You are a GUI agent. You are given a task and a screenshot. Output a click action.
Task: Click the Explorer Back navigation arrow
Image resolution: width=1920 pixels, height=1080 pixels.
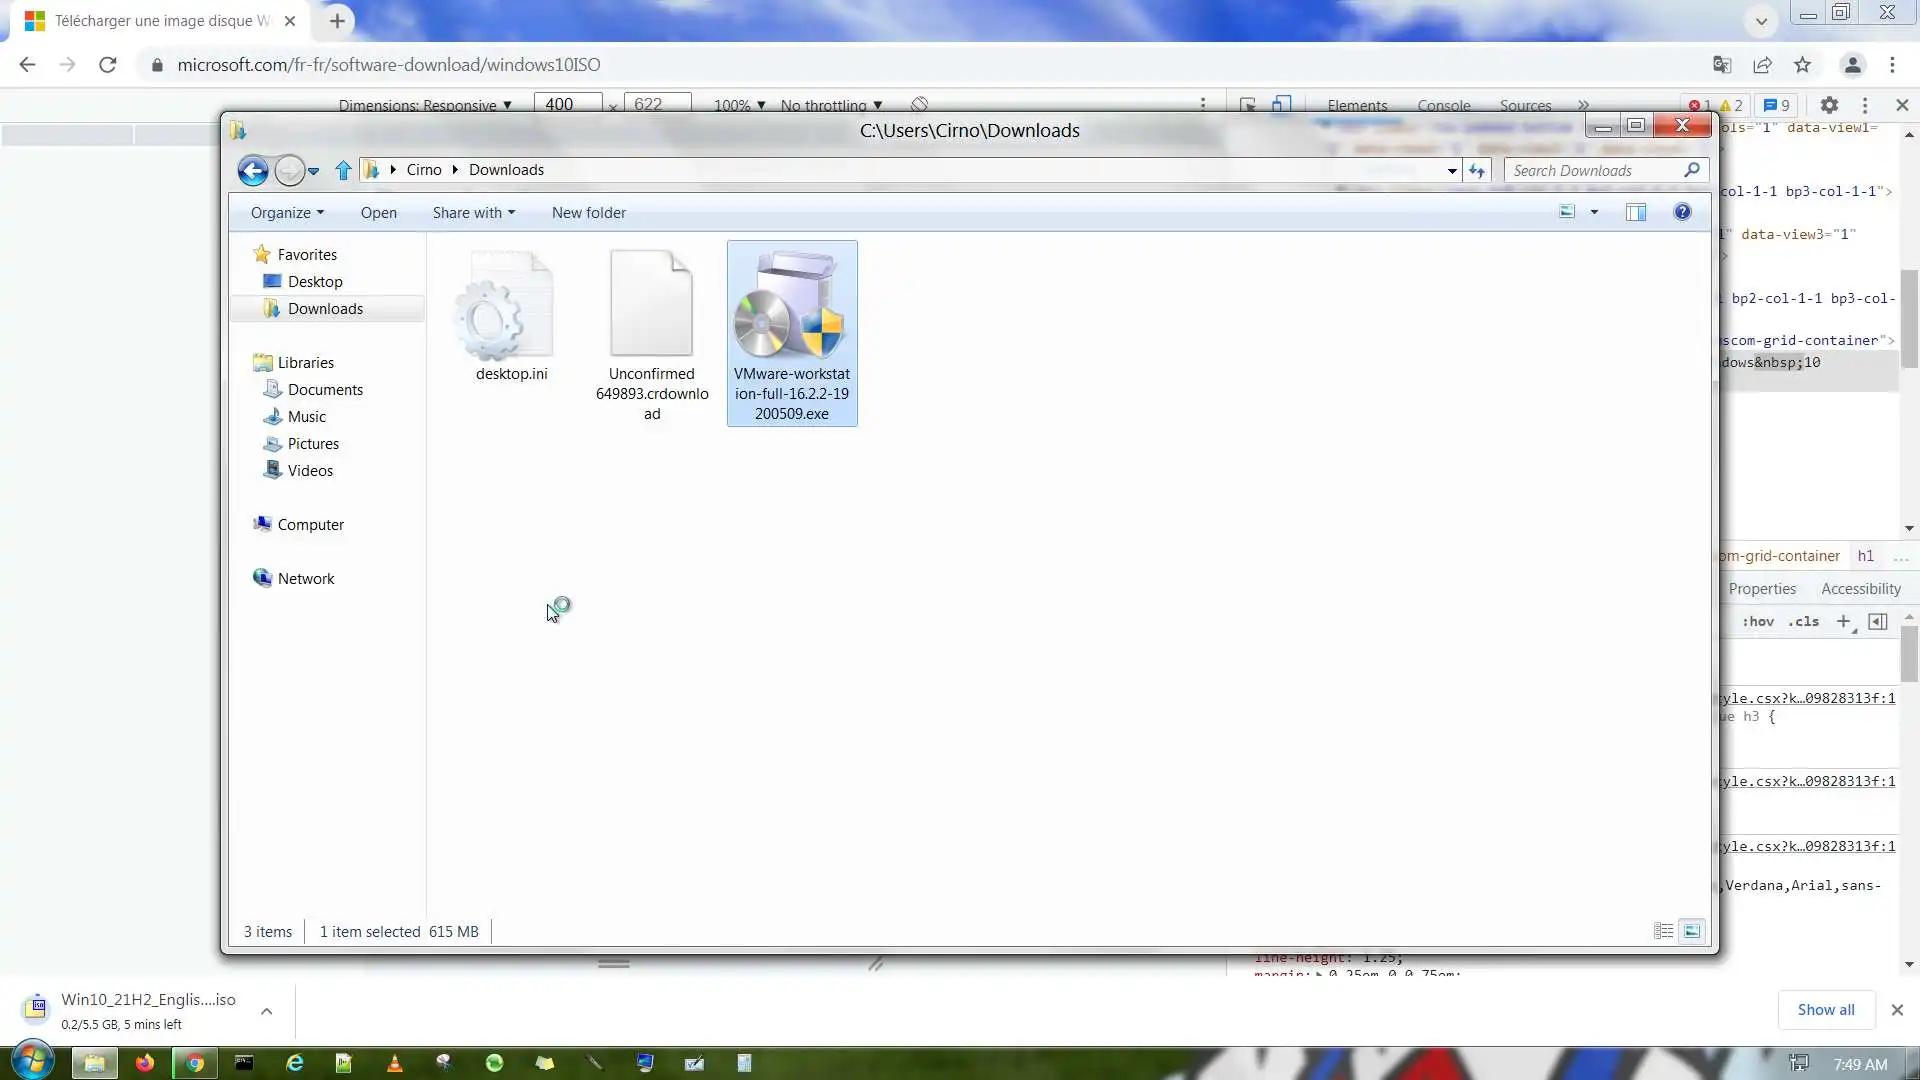[253, 171]
